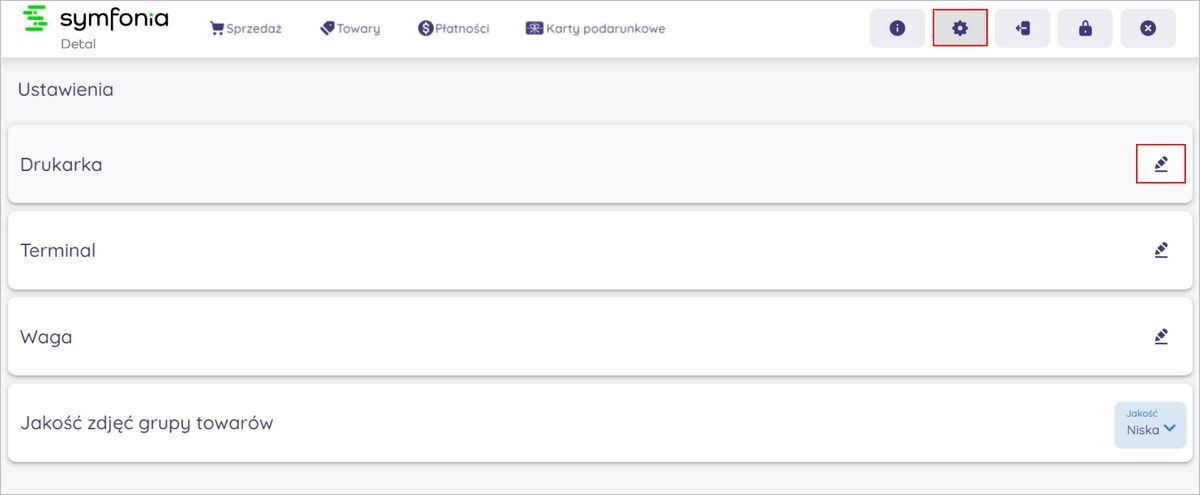Click the chevron next to Niska
Image resolution: width=1200 pixels, height=495 pixels.
tap(1169, 429)
